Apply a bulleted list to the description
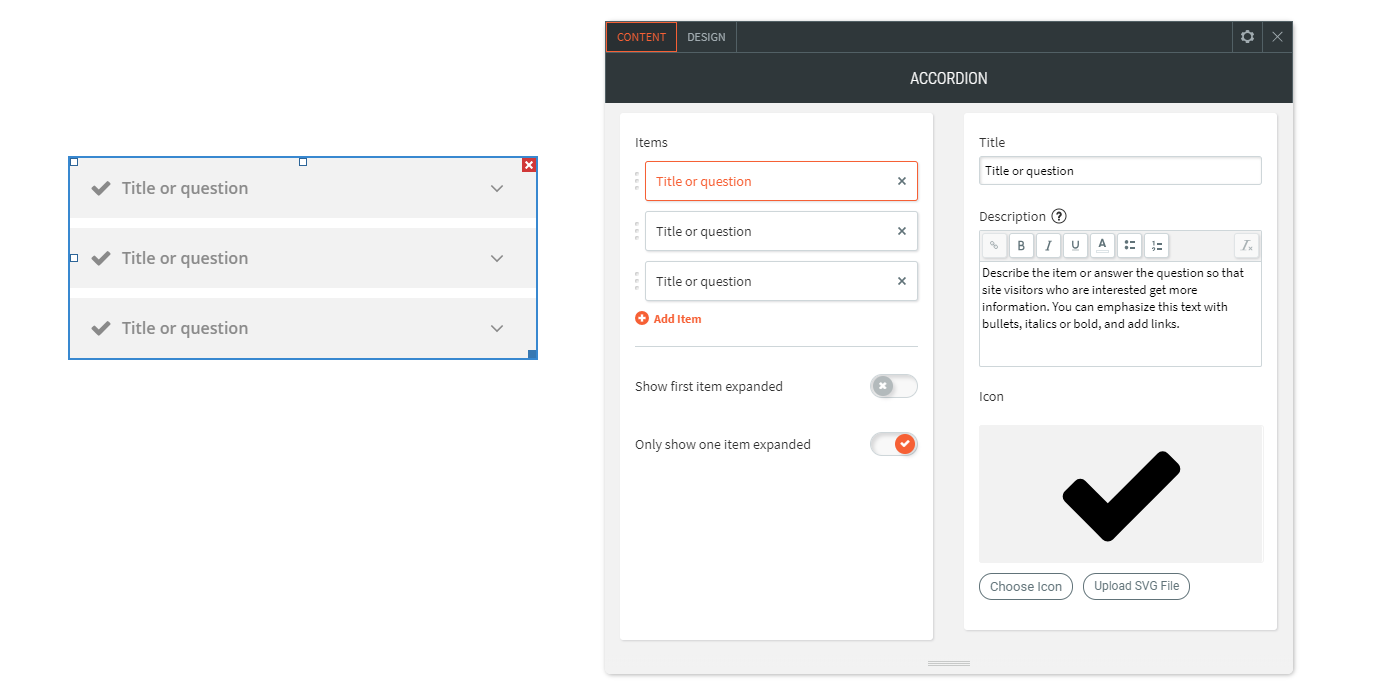Image resolution: width=1396 pixels, height=695 pixels. pos(1129,245)
